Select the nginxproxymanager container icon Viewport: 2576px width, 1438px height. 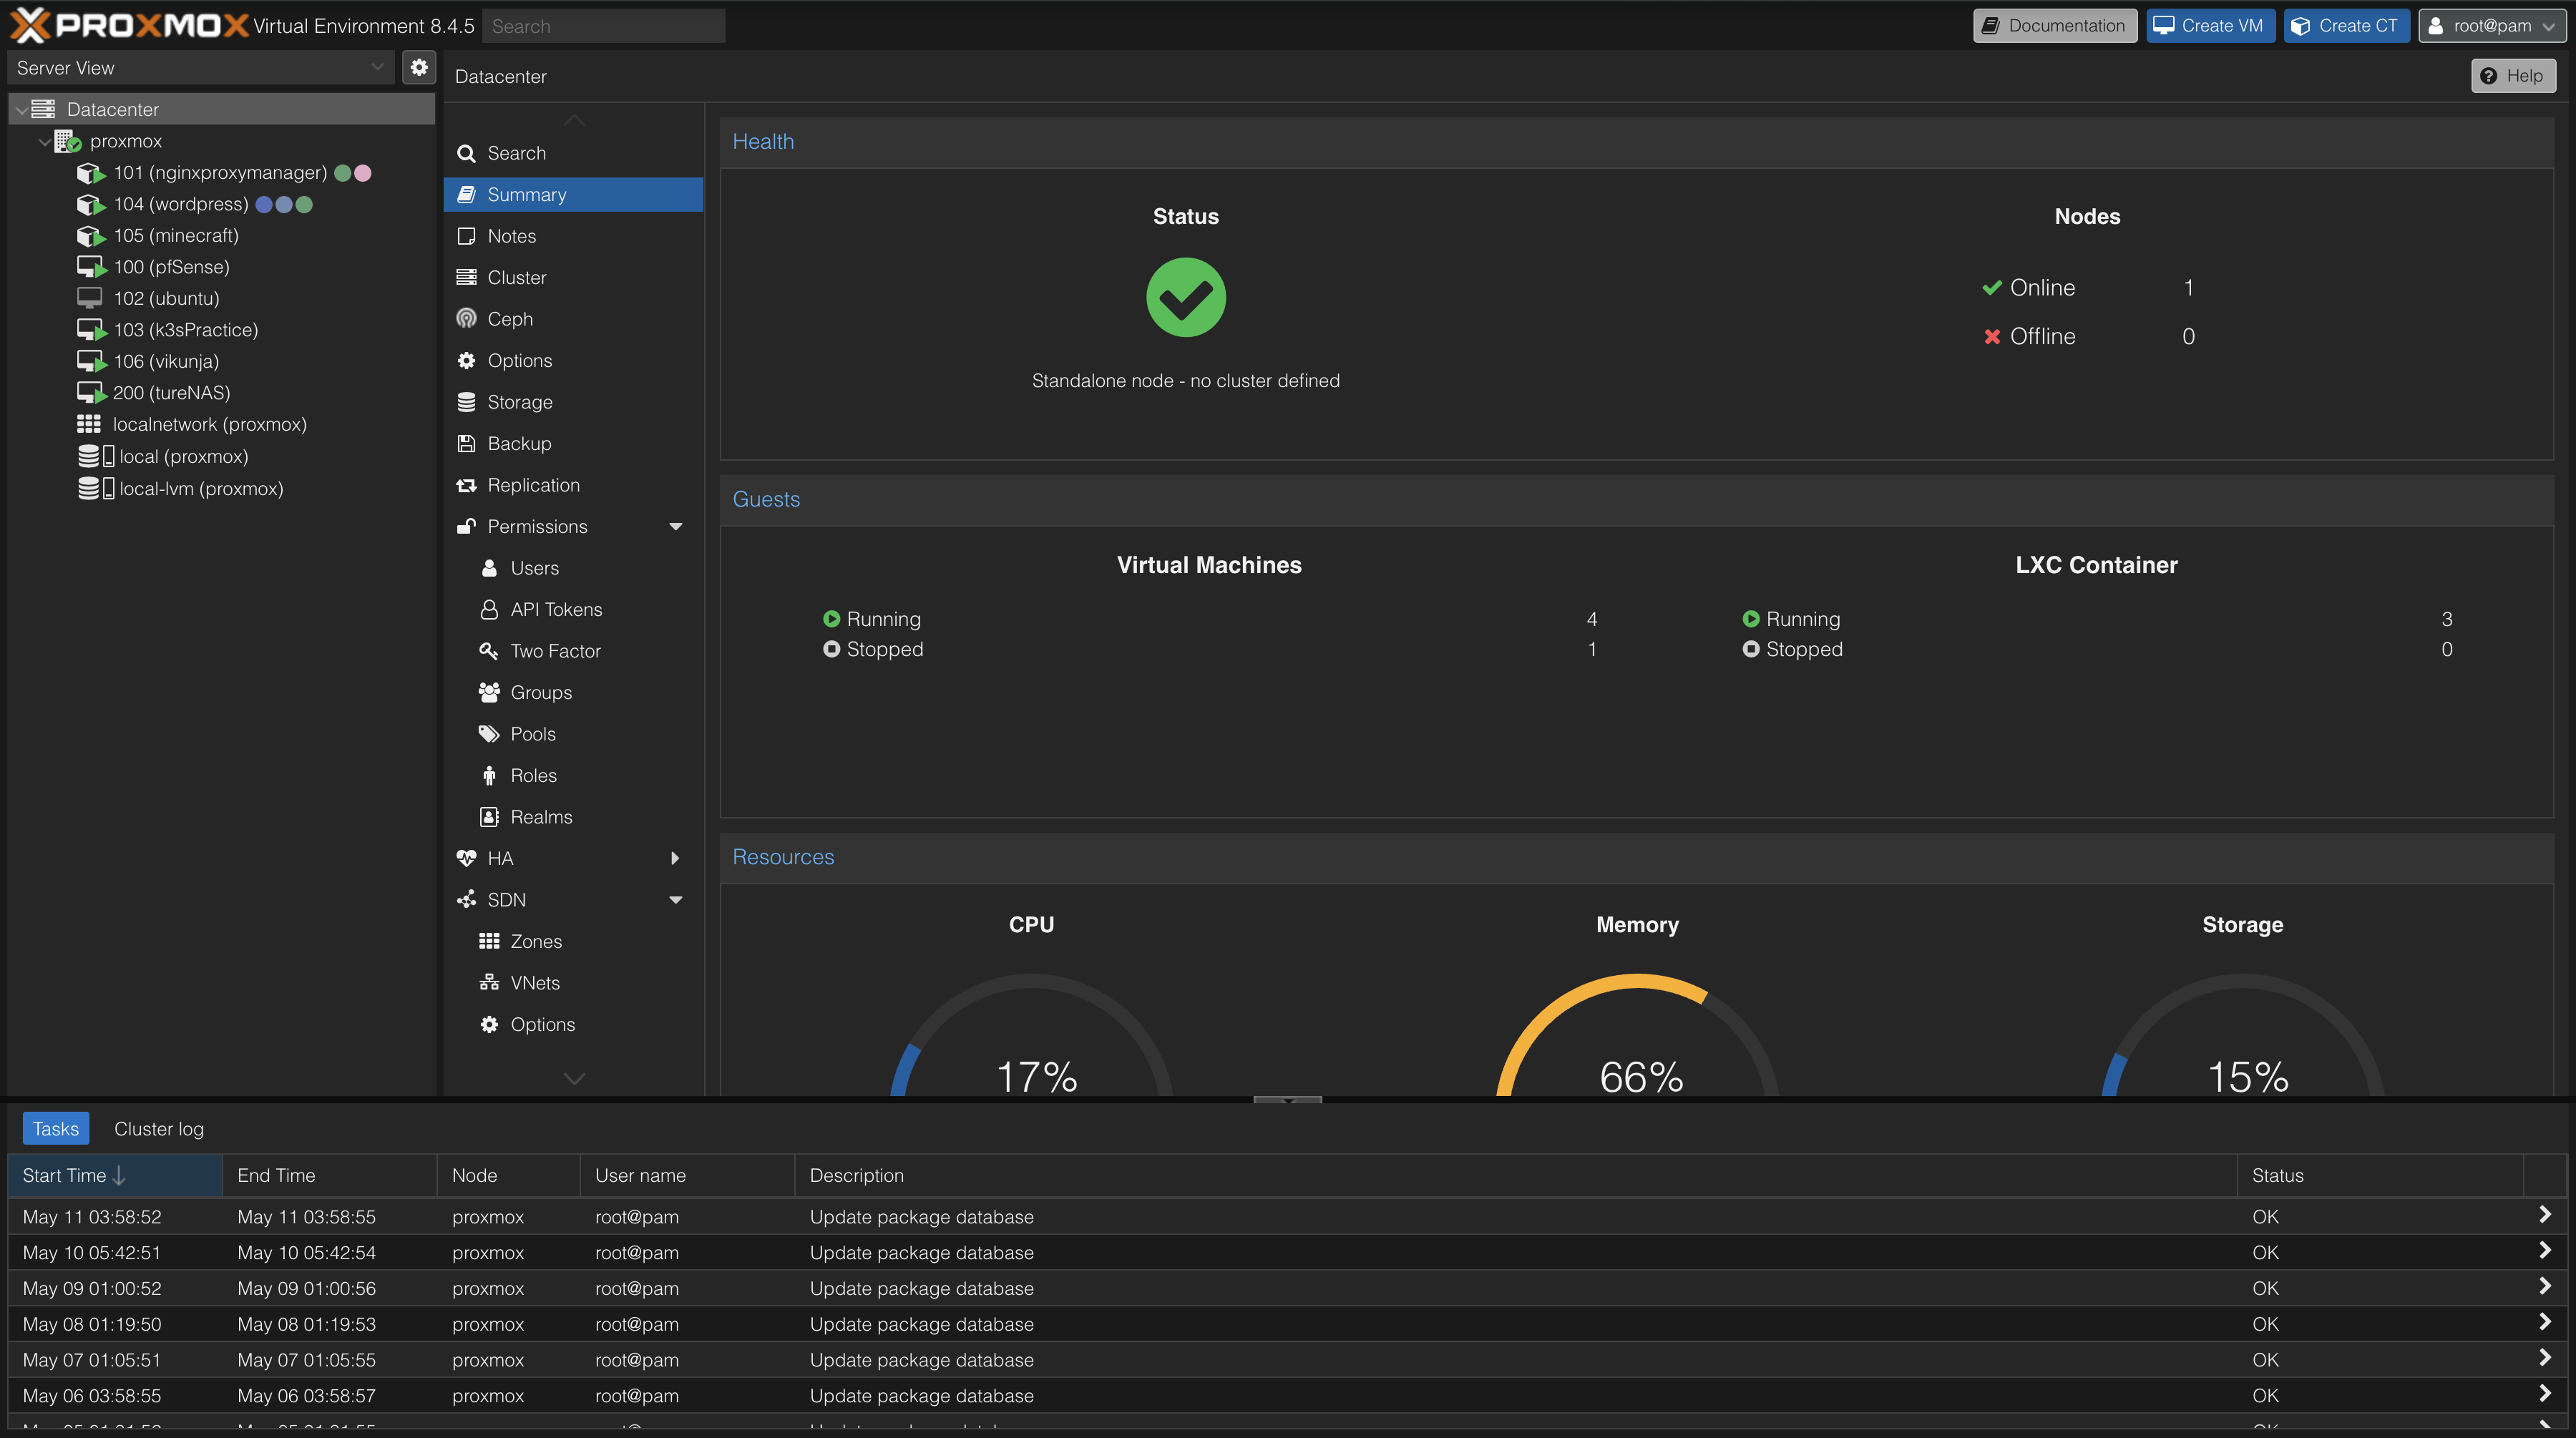pyautogui.click(x=91, y=173)
